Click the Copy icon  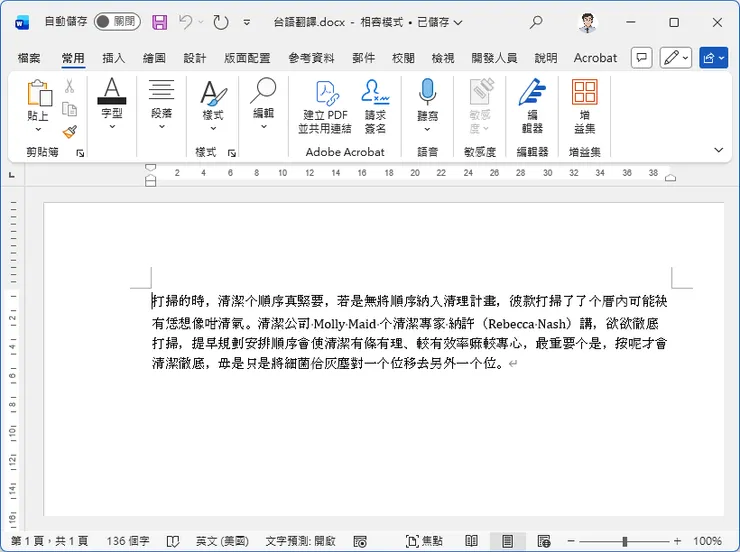69,109
